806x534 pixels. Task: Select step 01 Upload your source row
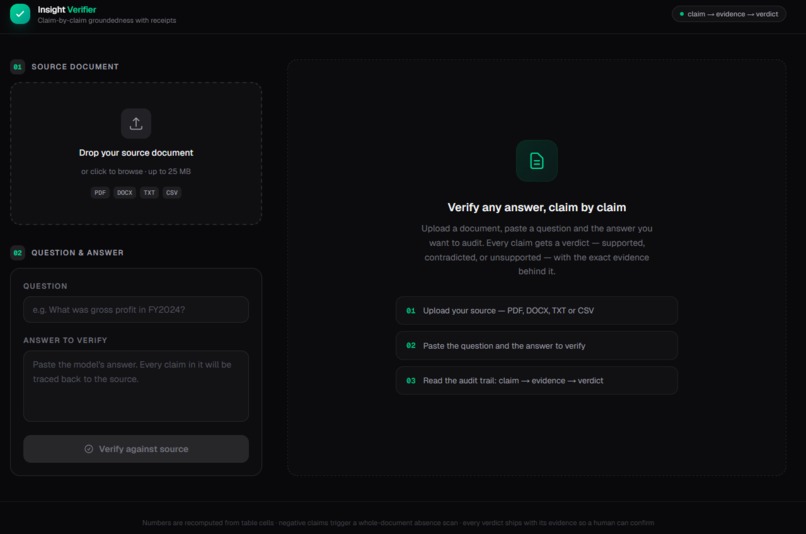[537, 310]
